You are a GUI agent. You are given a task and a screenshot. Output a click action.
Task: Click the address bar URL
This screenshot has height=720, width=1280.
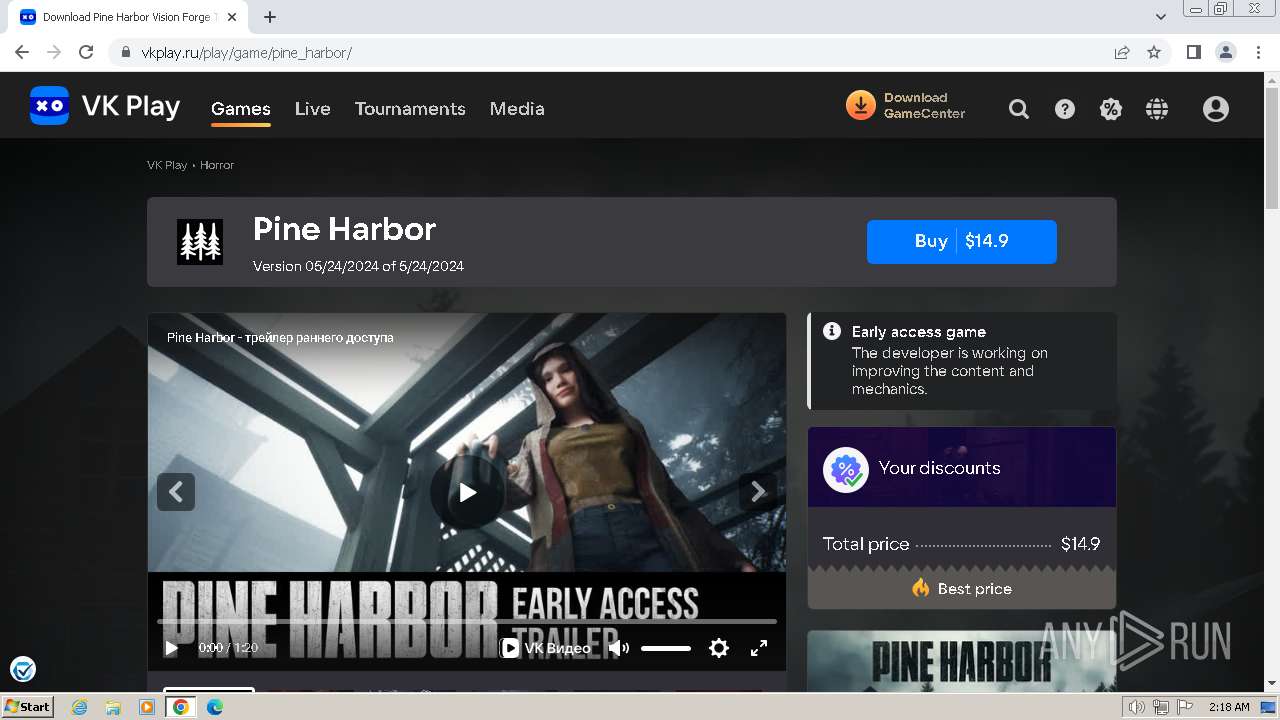246,53
